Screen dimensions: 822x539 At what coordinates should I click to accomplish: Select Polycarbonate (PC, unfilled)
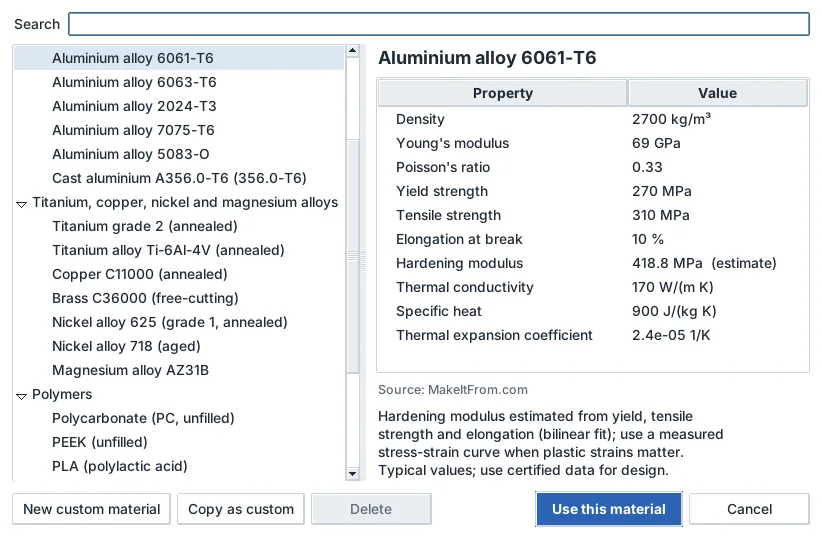[x=179, y=418]
